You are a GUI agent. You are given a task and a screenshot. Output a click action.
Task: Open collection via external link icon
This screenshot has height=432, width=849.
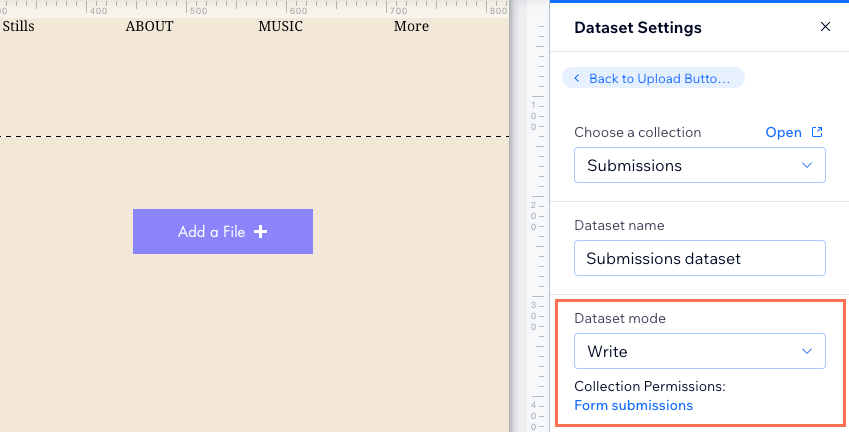click(817, 132)
